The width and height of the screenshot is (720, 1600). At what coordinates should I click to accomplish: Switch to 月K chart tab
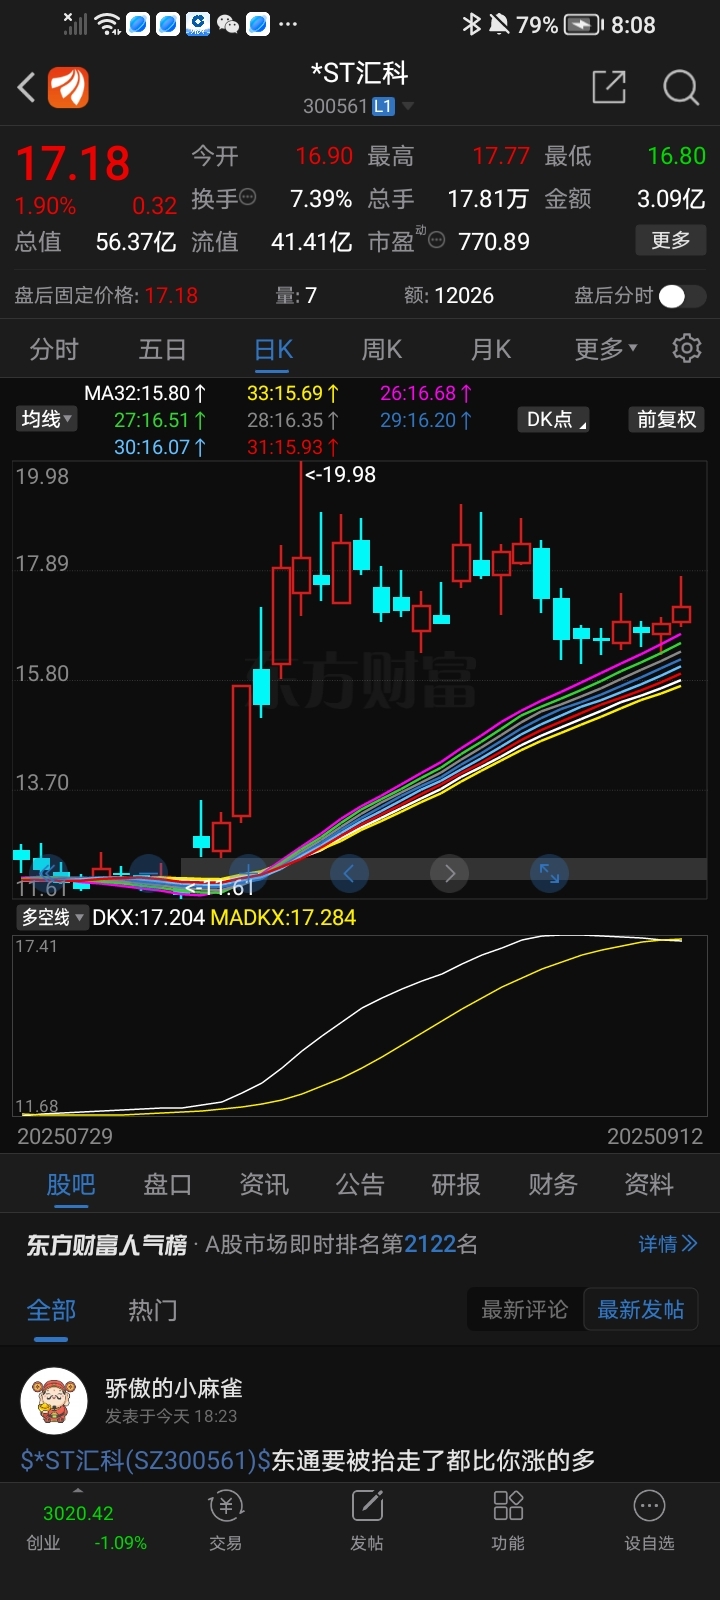491,349
